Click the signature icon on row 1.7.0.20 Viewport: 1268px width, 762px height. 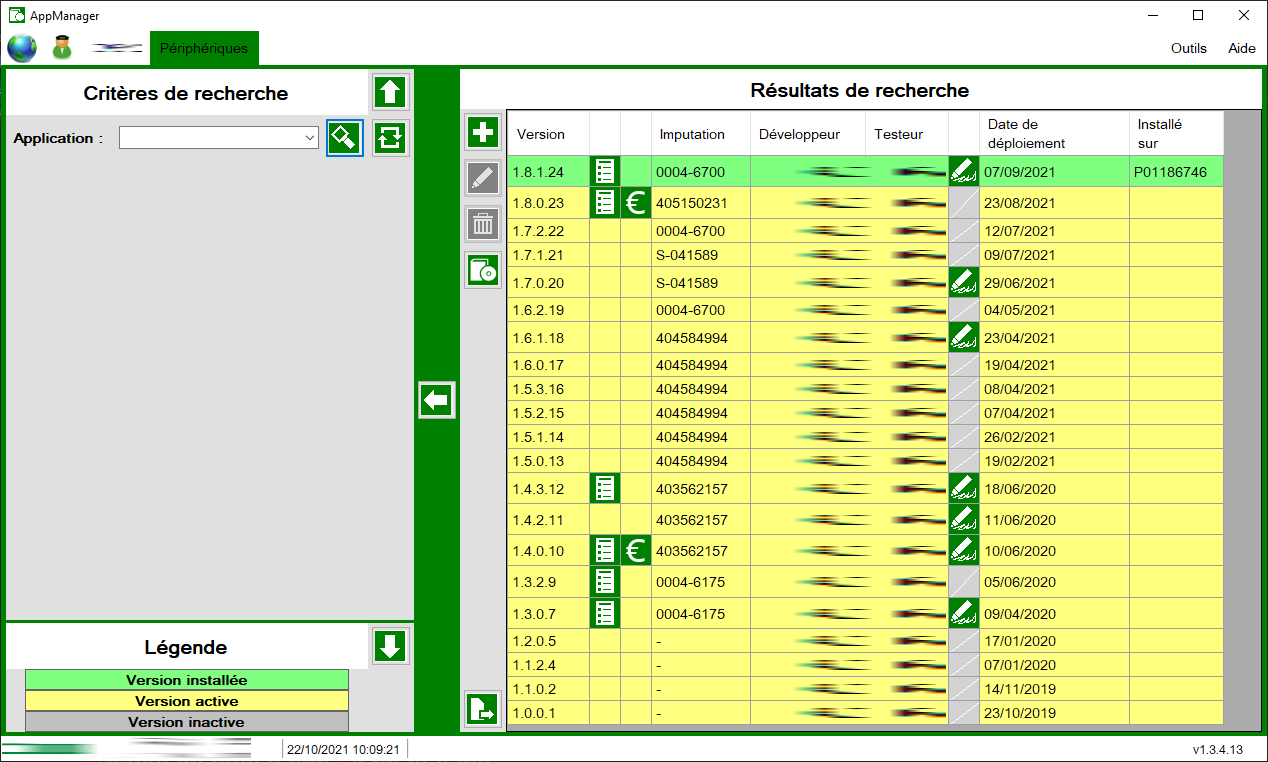[963, 282]
